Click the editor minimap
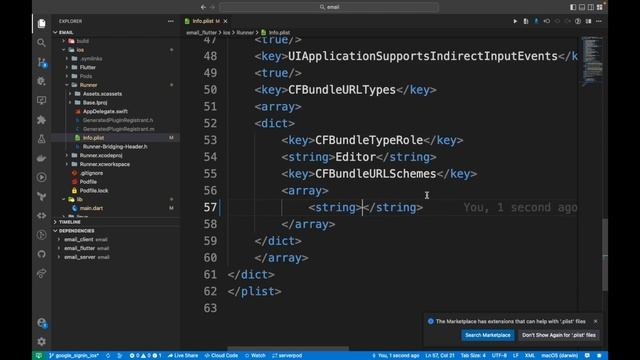 click(x=591, y=61)
